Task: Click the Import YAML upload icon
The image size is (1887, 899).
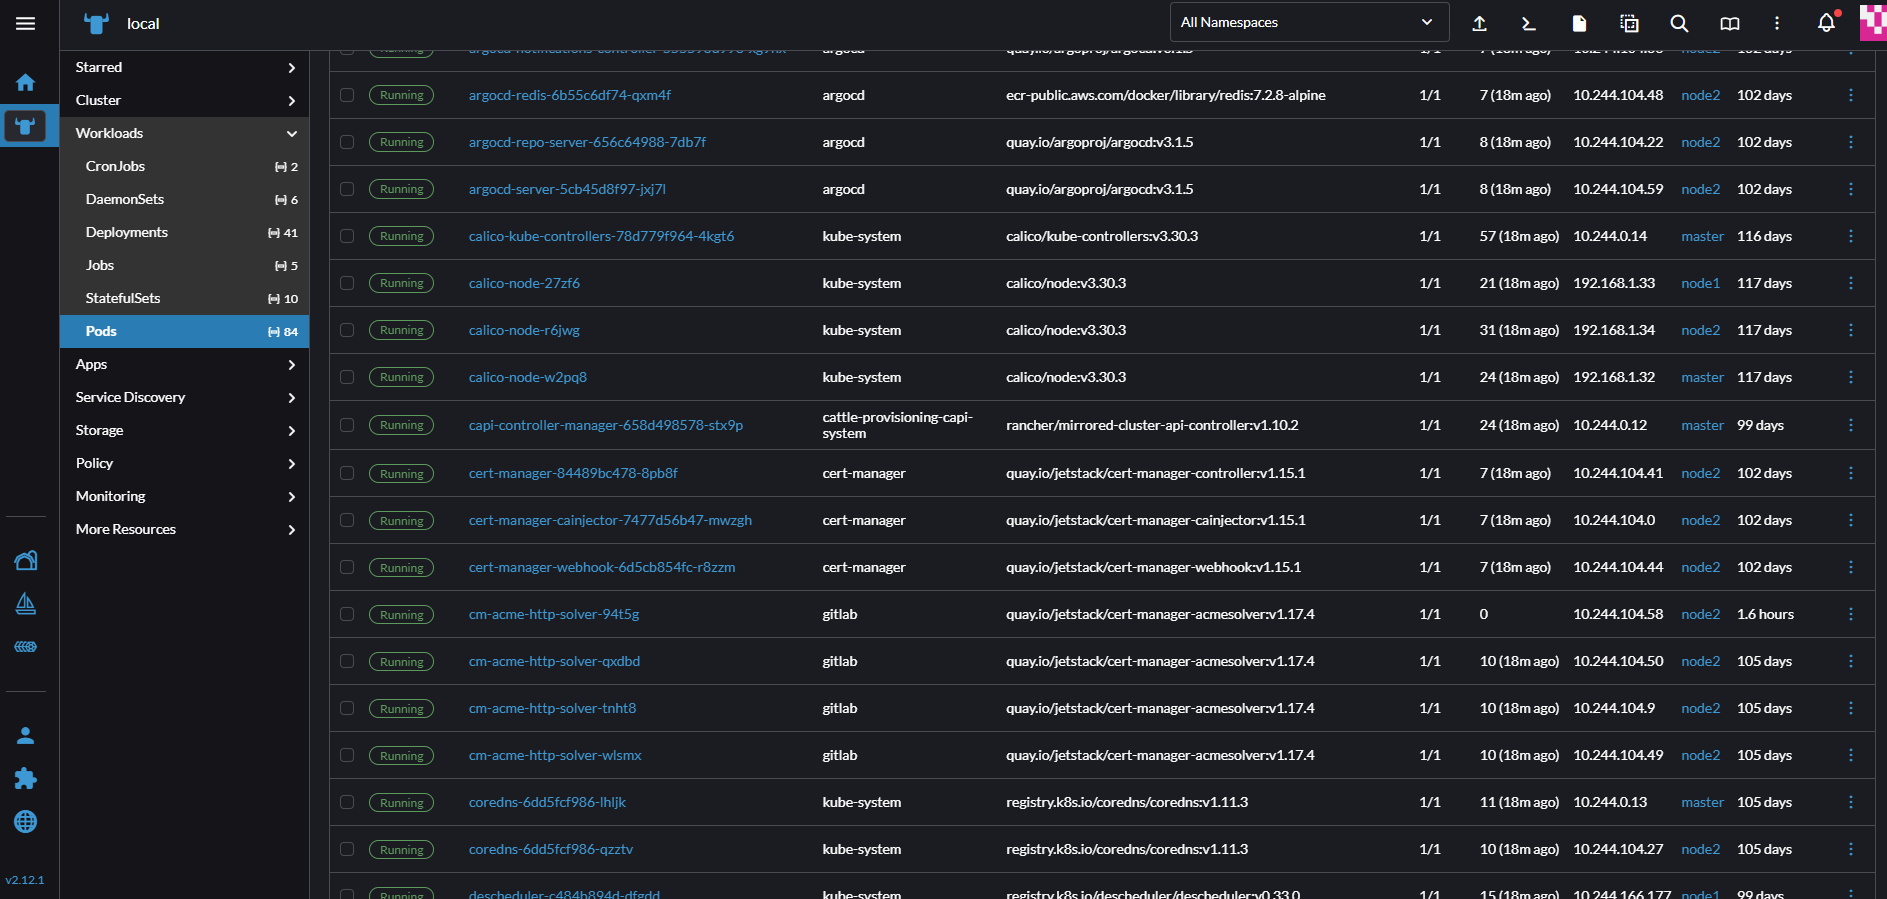Action: coord(1479,23)
